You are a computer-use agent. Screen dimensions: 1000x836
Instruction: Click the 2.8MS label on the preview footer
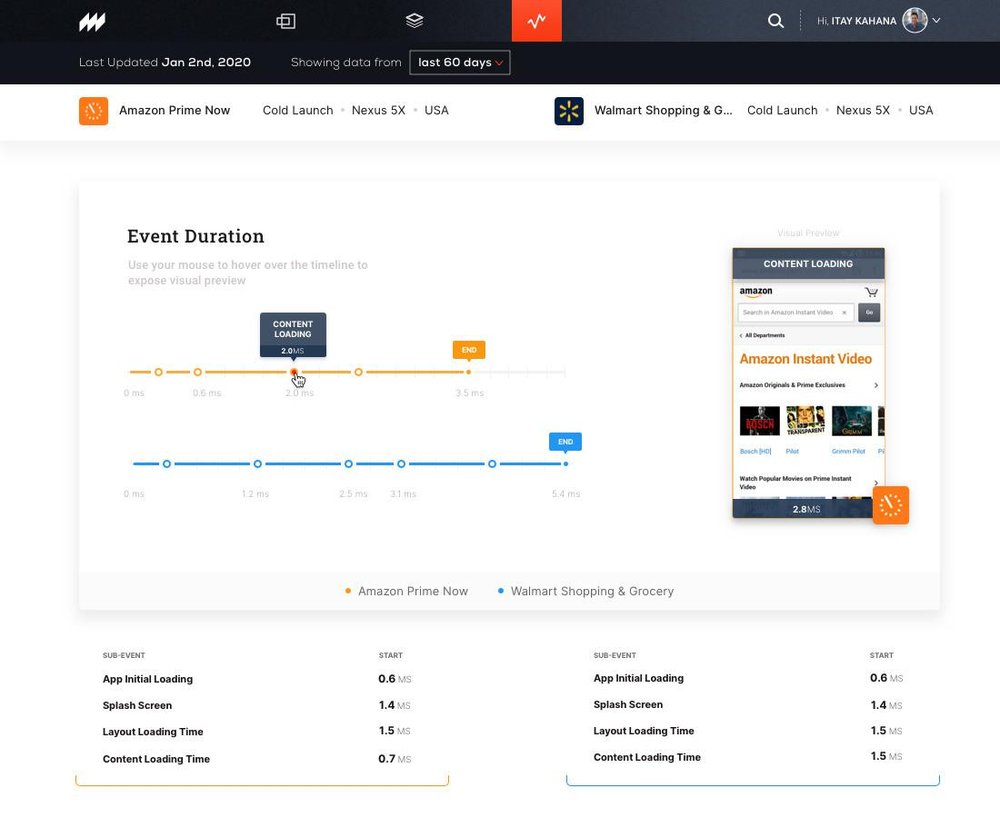806,509
